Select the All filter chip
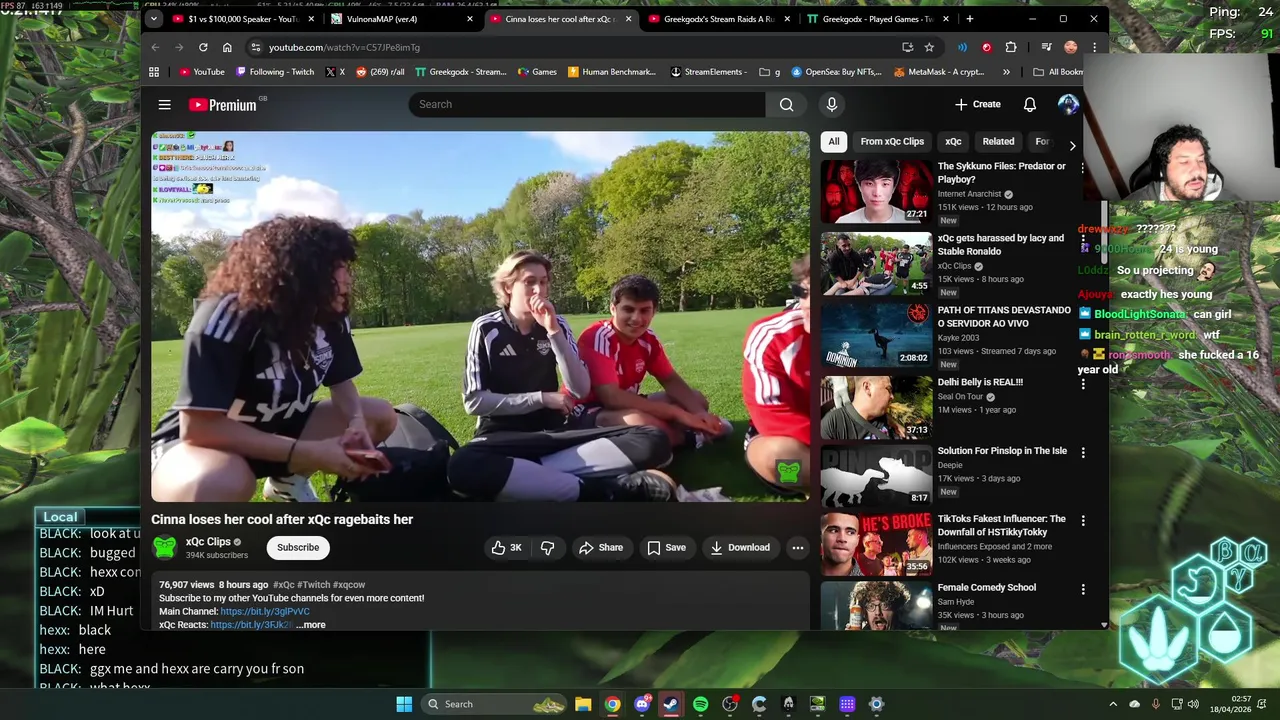This screenshot has width=1280, height=720. pos(834,141)
